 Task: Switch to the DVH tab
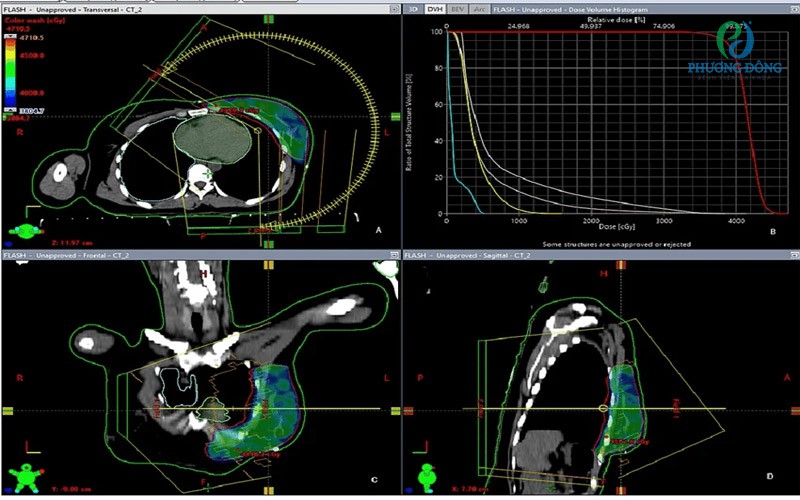[434, 8]
